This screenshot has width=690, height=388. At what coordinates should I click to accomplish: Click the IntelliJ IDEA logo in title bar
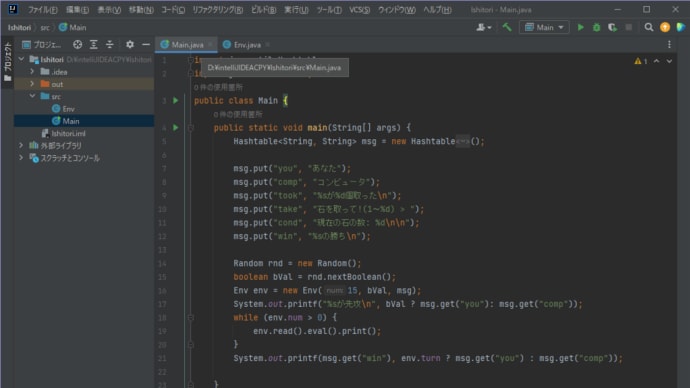(13, 9)
